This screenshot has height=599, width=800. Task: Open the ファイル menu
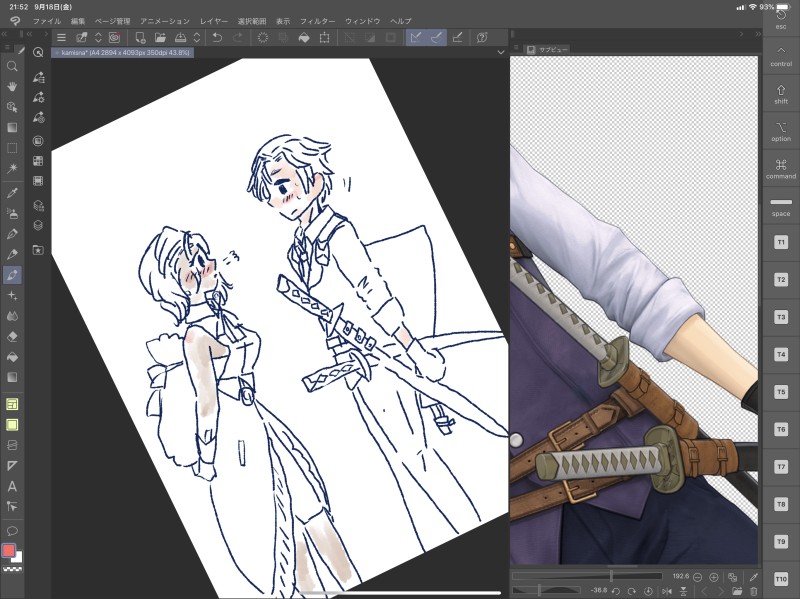coord(47,21)
